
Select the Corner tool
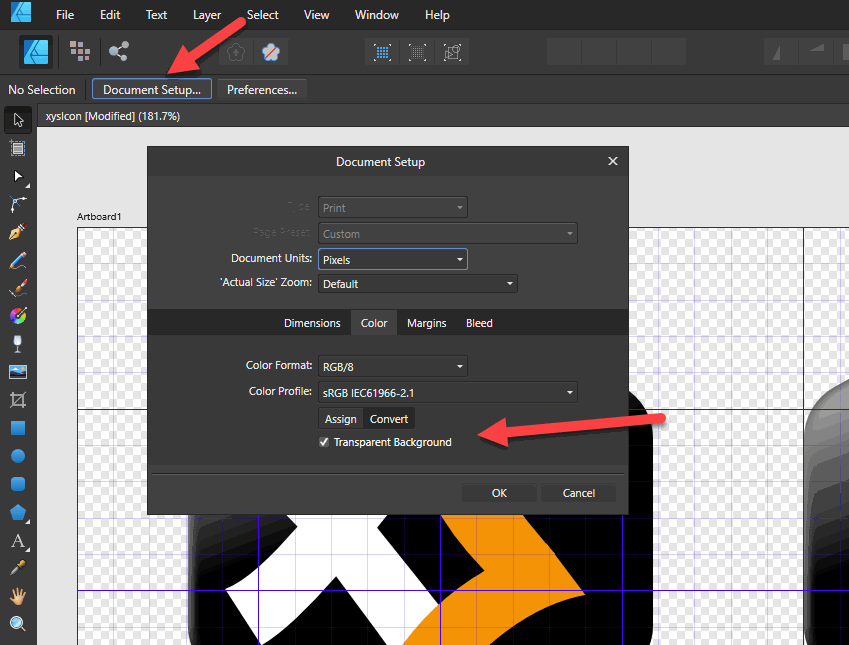click(18, 204)
